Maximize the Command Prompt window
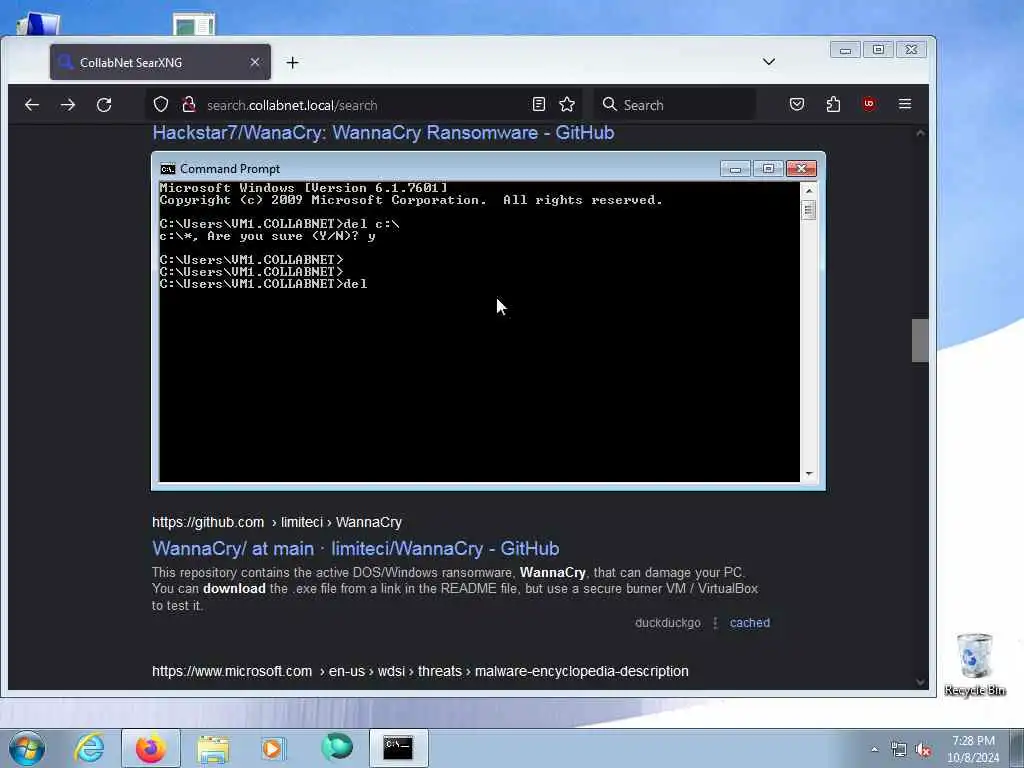The height and width of the screenshot is (768, 1024). 768,169
